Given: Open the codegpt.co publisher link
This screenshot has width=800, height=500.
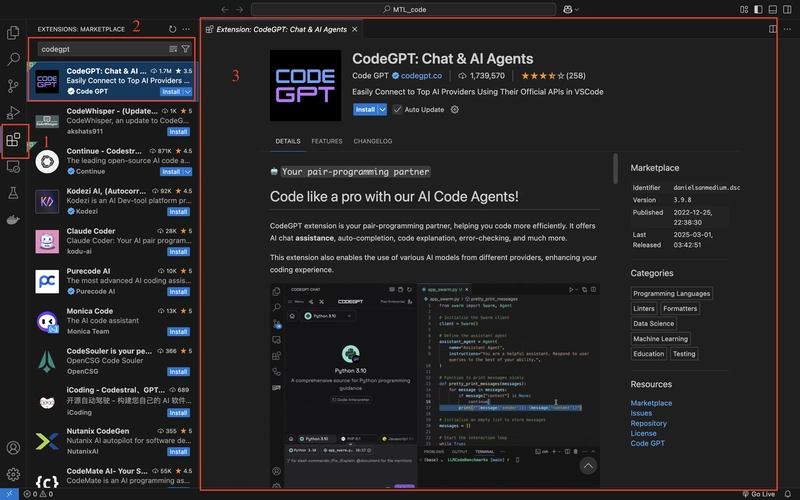Looking at the screenshot, I should tap(421, 76).
